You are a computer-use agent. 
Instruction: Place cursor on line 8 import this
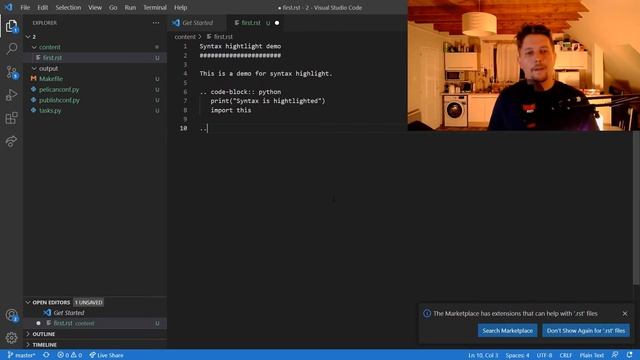tap(231, 110)
